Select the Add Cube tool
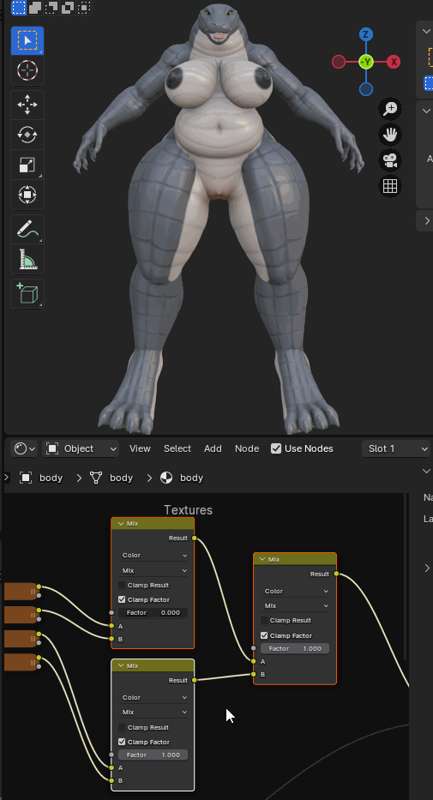433x800 pixels. [28, 293]
